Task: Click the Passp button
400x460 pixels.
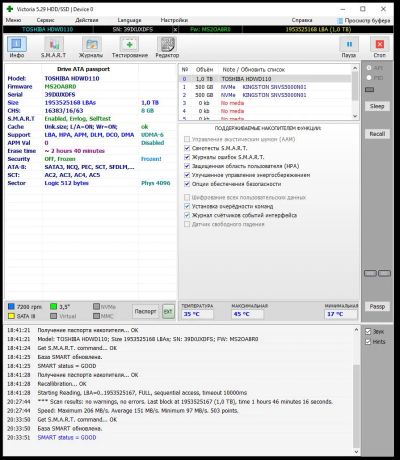Action: tap(377, 307)
